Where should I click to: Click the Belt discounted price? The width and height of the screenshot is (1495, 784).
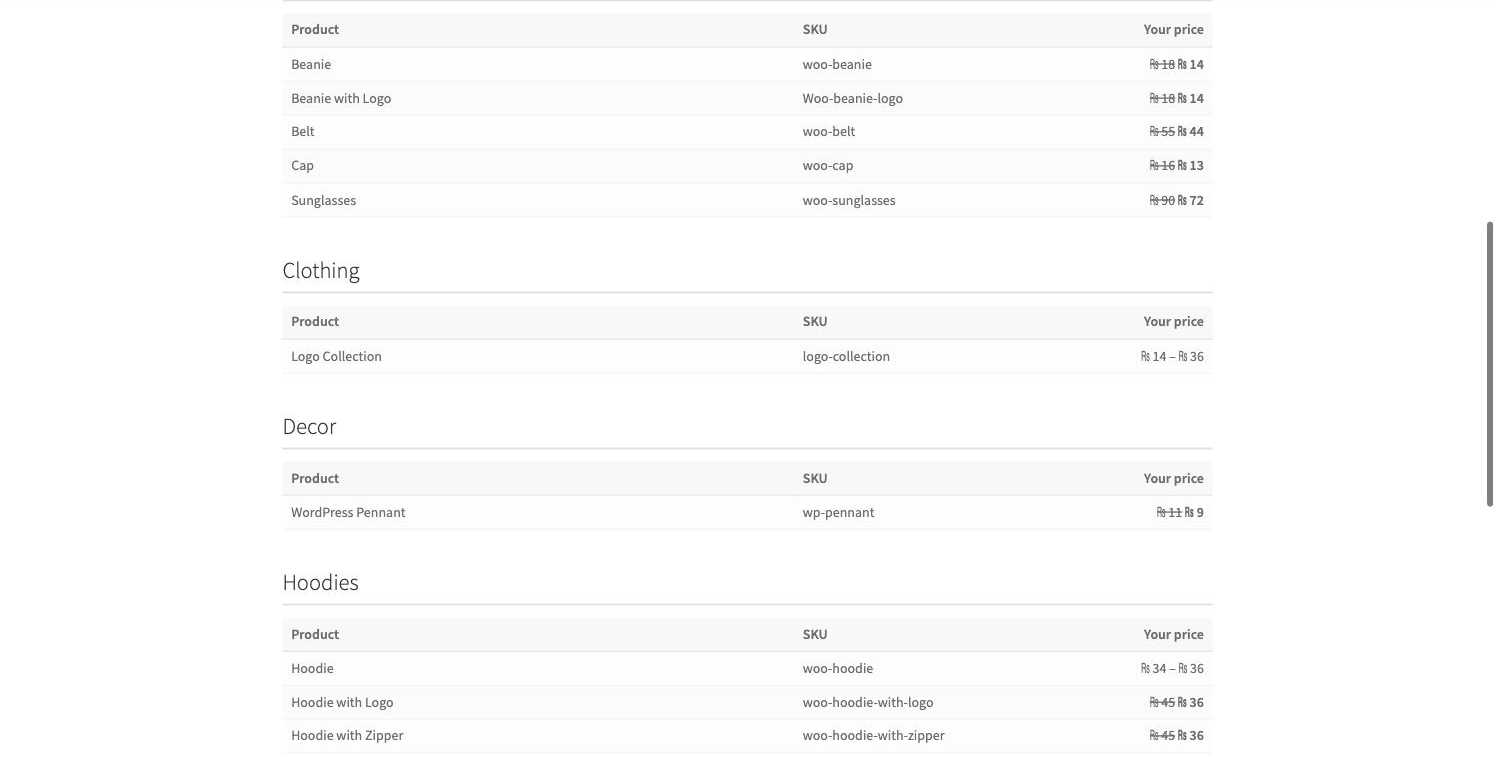1191,131
